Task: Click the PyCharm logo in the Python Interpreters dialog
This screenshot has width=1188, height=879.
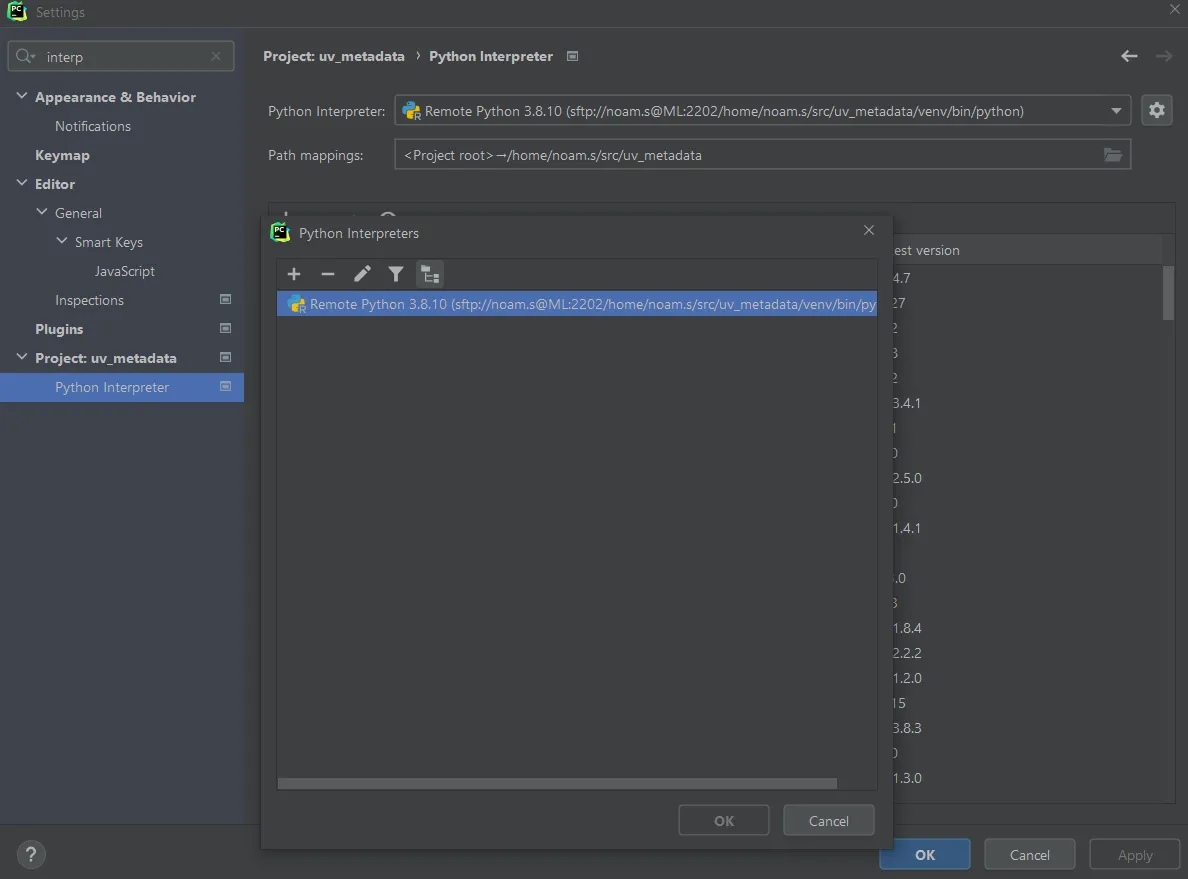Action: (280, 233)
